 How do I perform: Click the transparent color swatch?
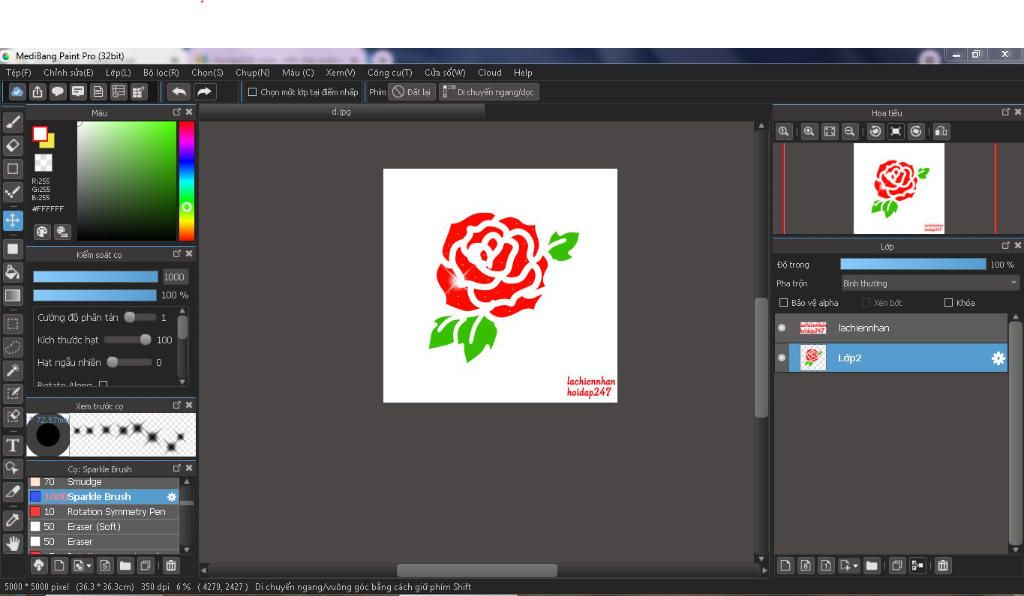pos(43,163)
